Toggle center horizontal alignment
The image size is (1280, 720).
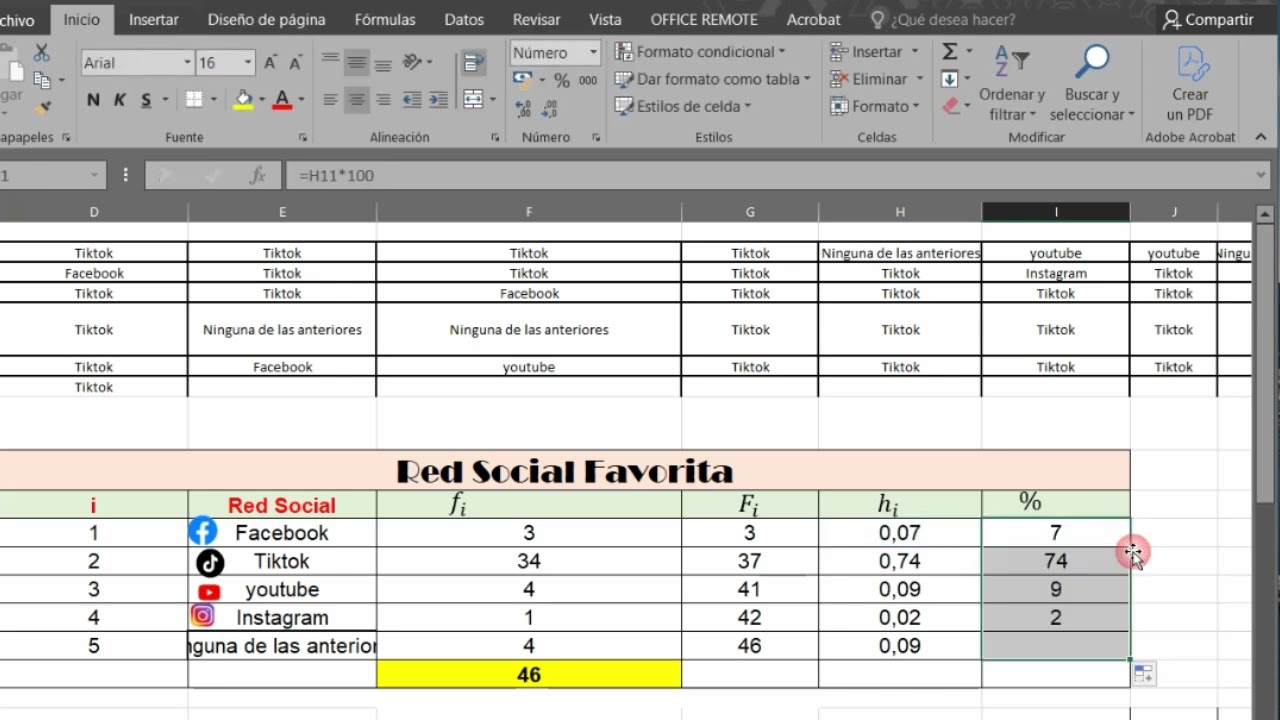coord(357,100)
